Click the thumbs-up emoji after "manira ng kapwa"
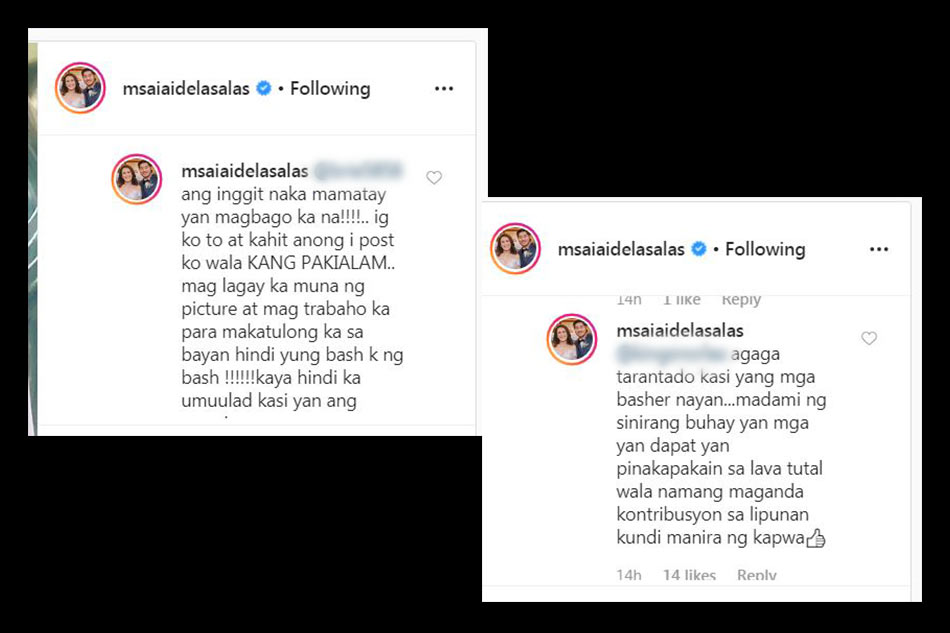 (x=816, y=538)
